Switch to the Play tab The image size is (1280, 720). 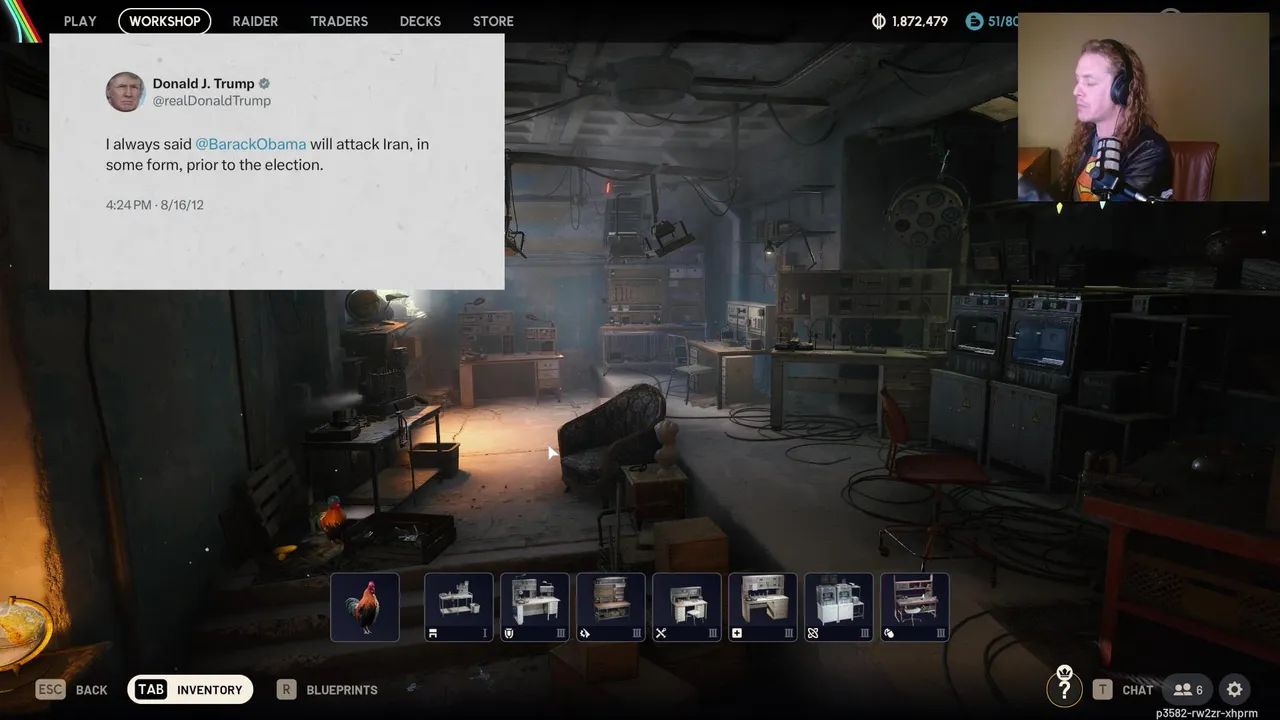click(x=80, y=21)
